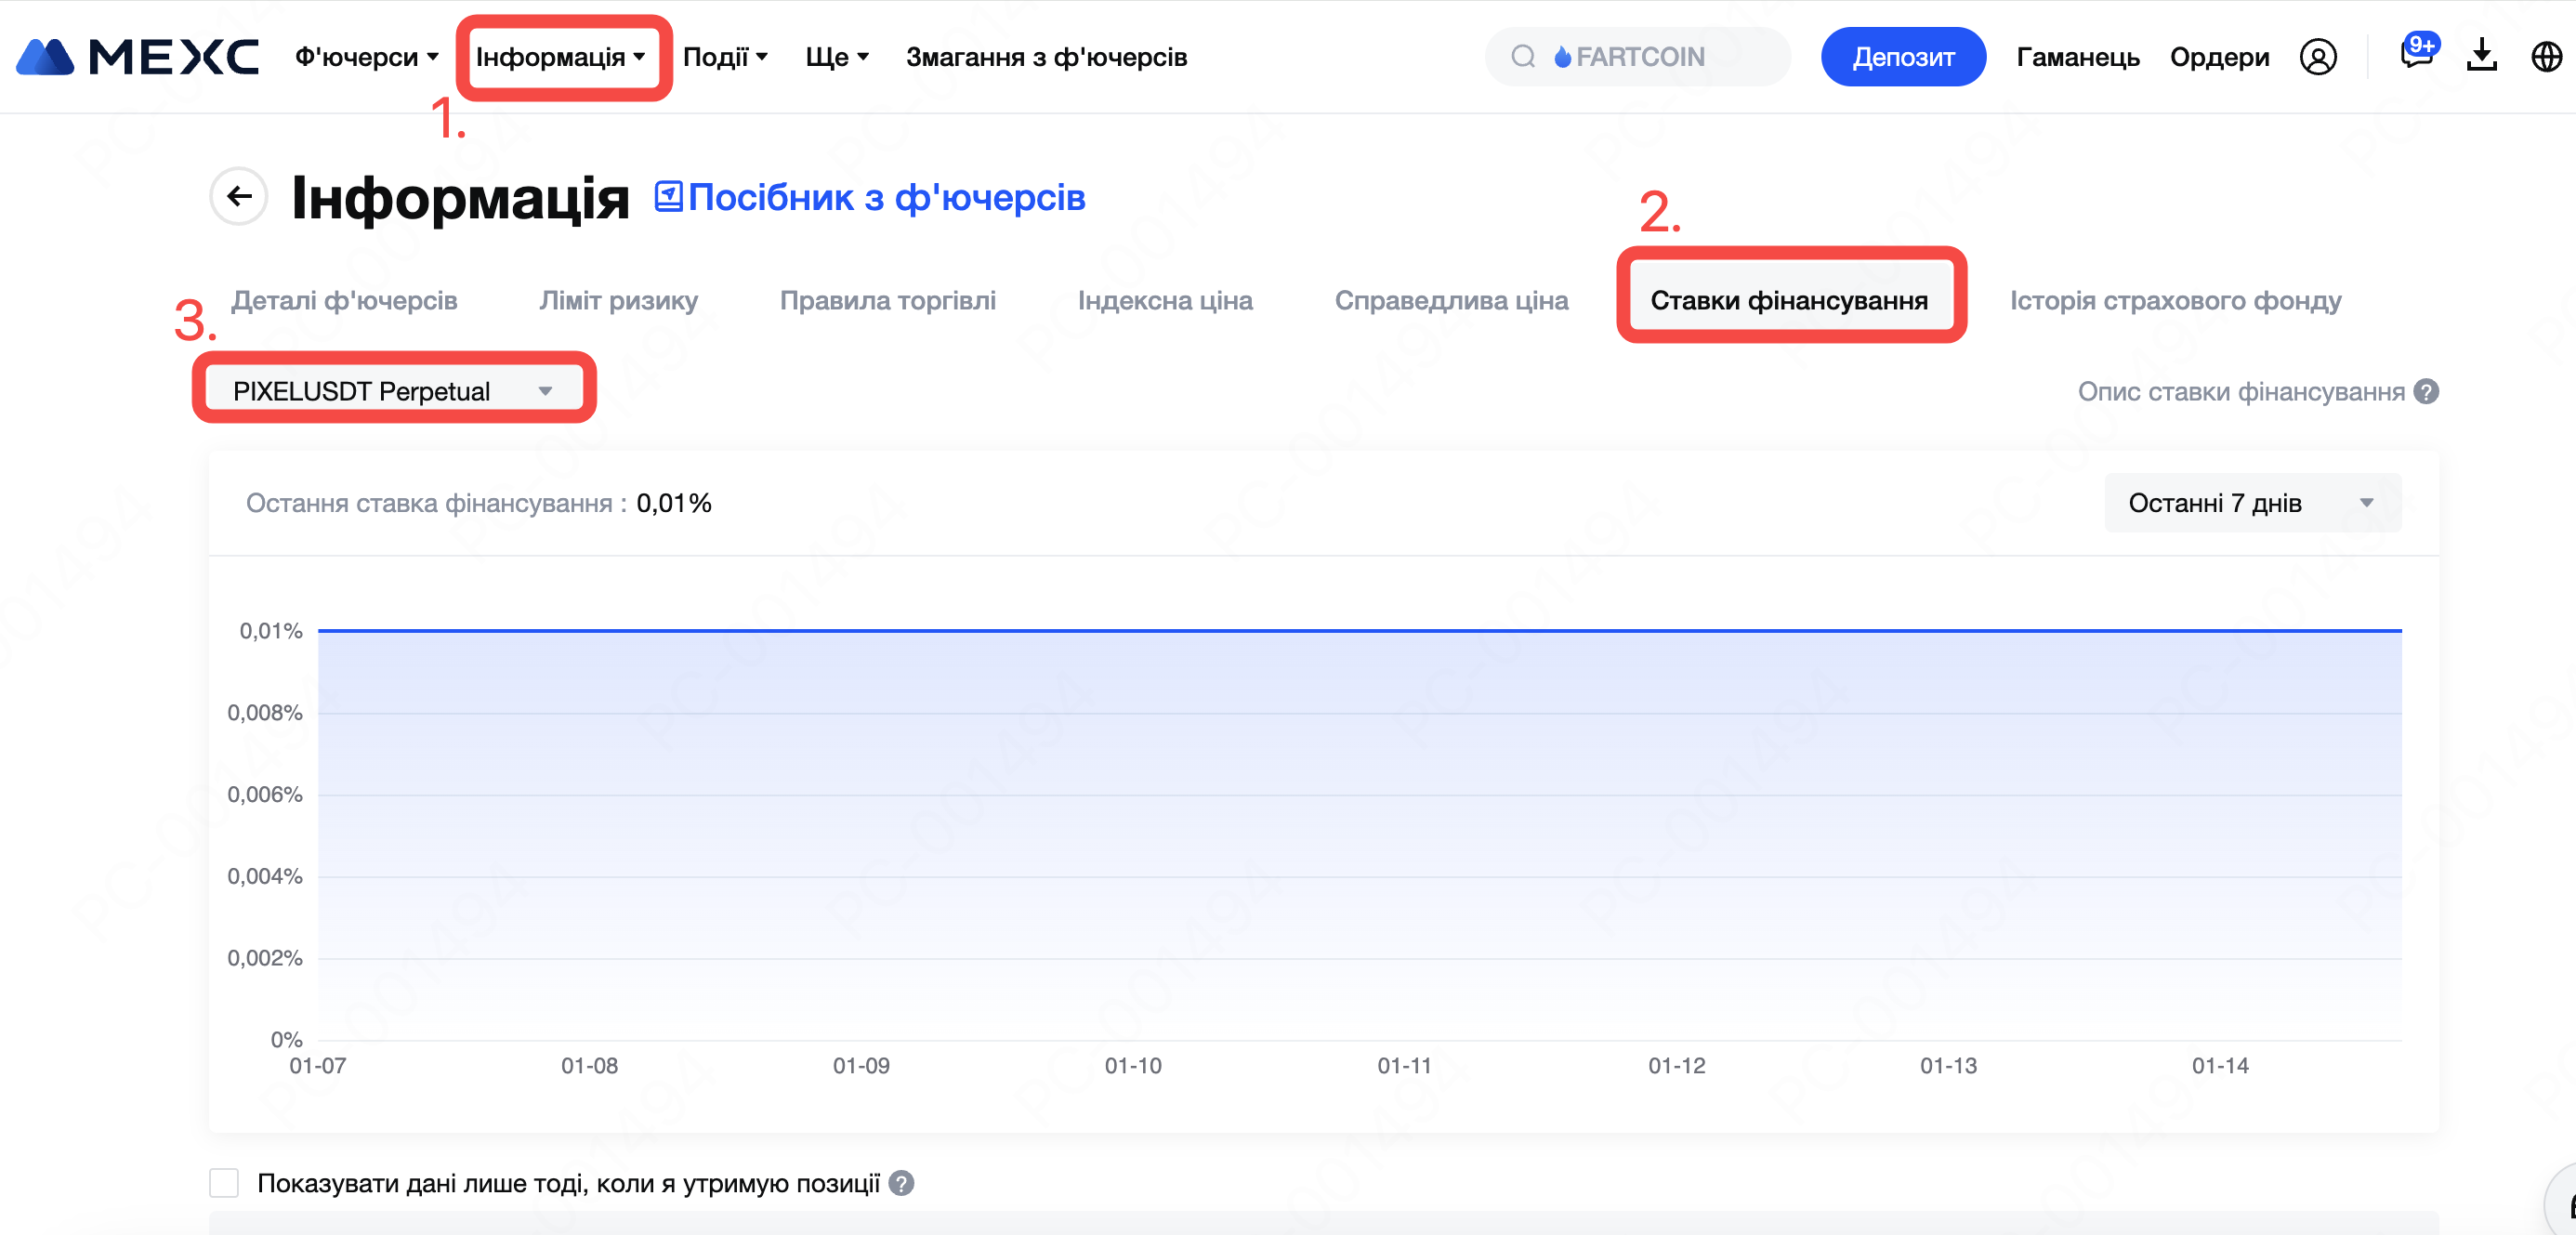2576x1235 pixels.
Task: Open the user profile icon
Action: [x=2318, y=57]
